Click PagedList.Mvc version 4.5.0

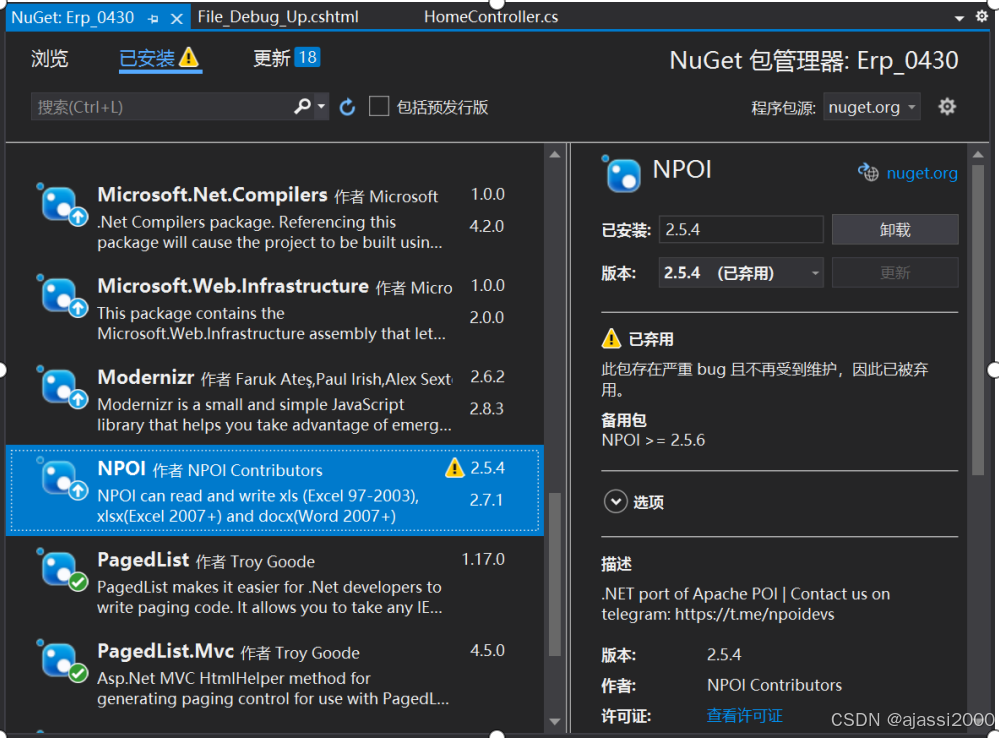click(487, 651)
